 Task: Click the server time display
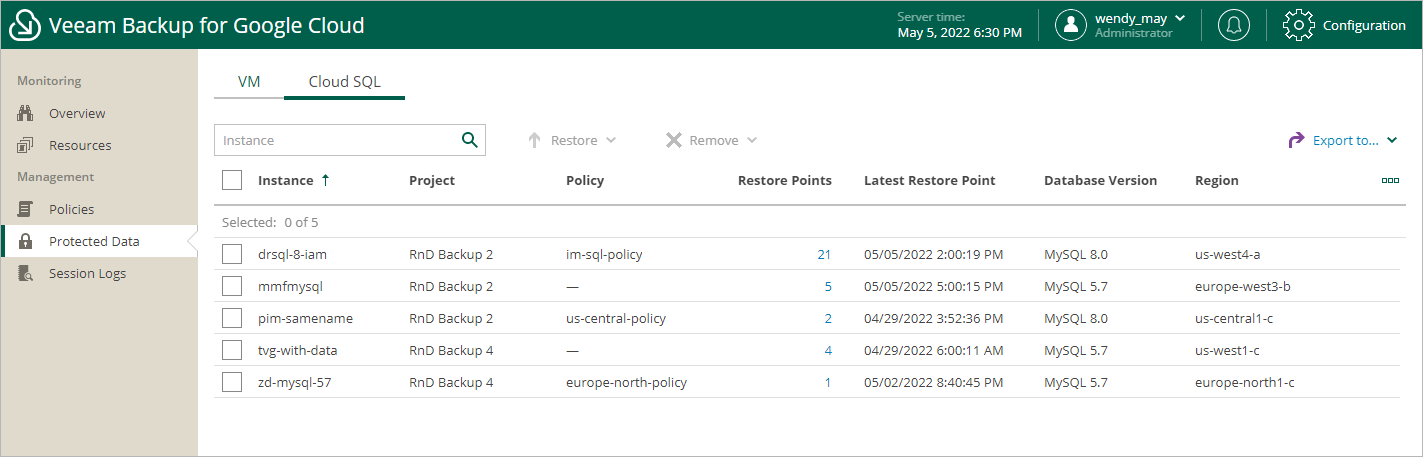pyautogui.click(x=960, y=25)
